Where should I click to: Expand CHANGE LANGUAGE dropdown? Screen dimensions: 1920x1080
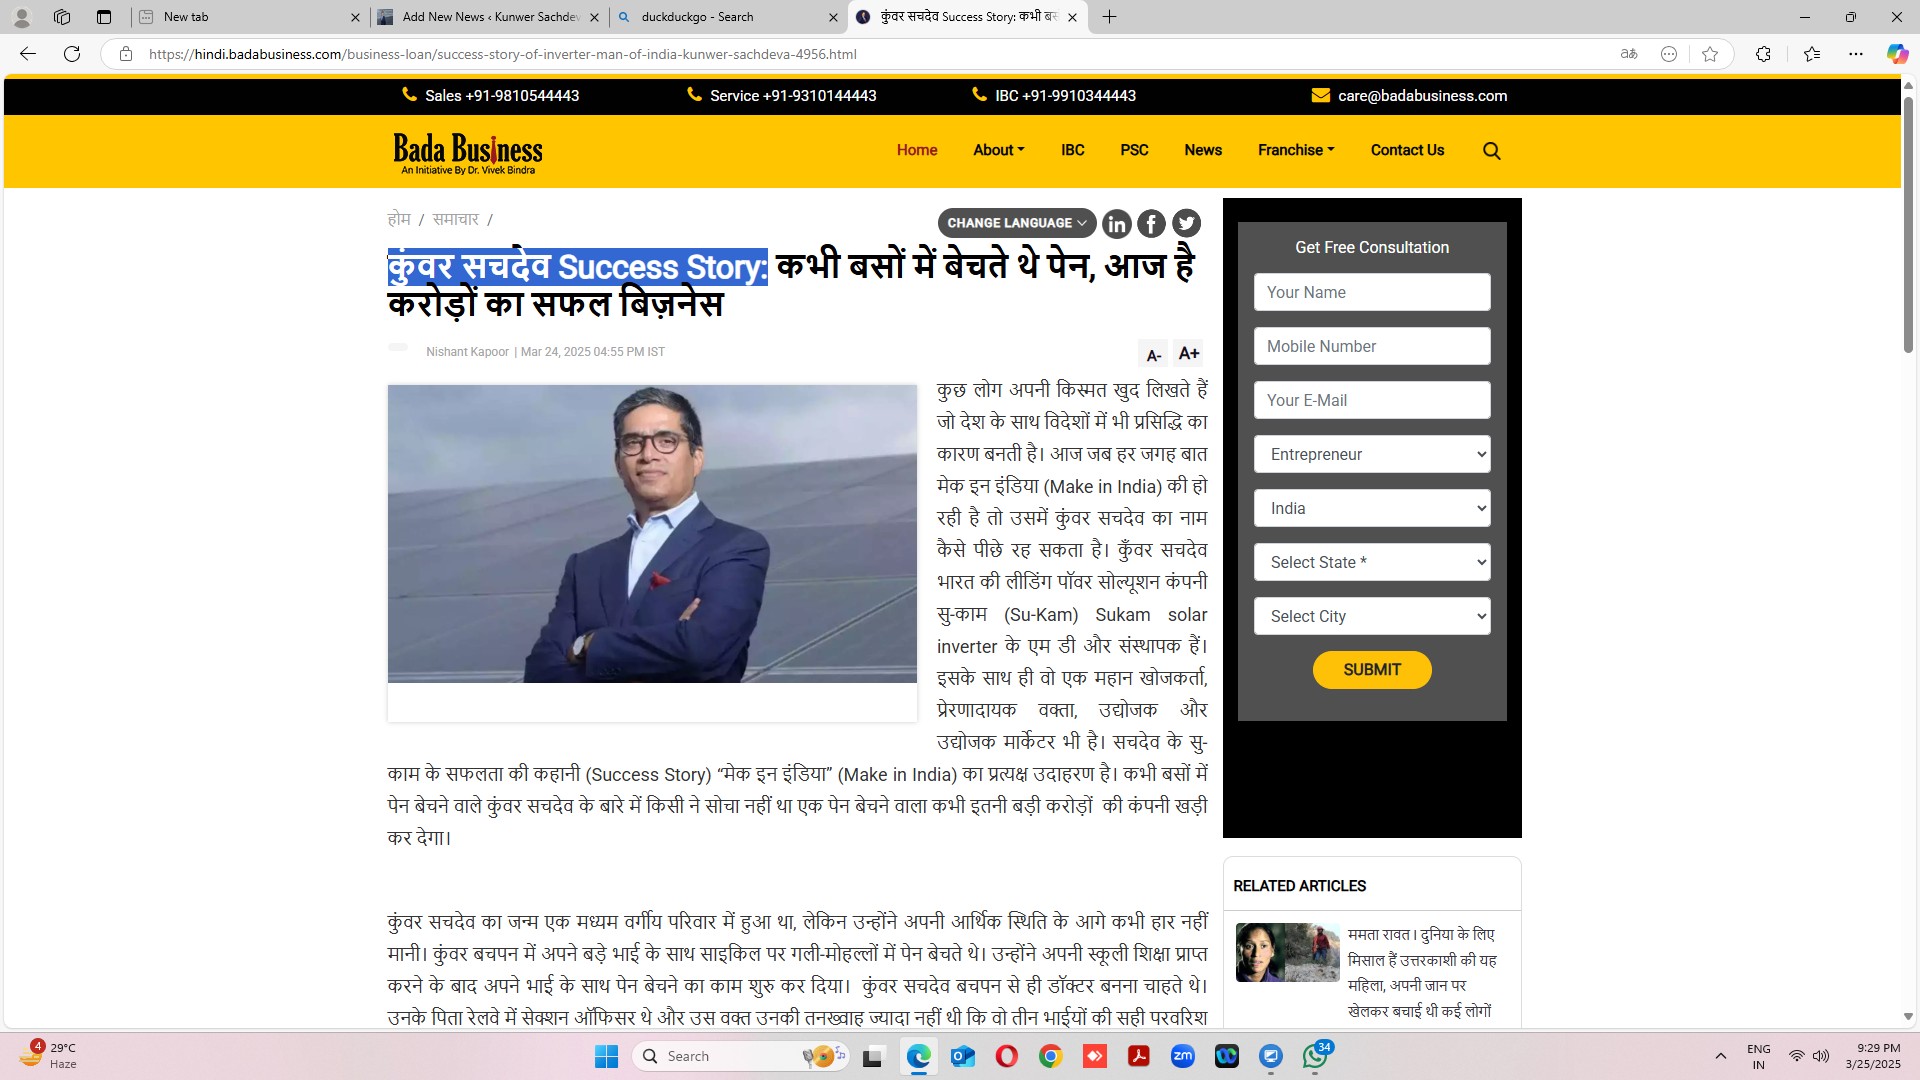(x=1016, y=223)
